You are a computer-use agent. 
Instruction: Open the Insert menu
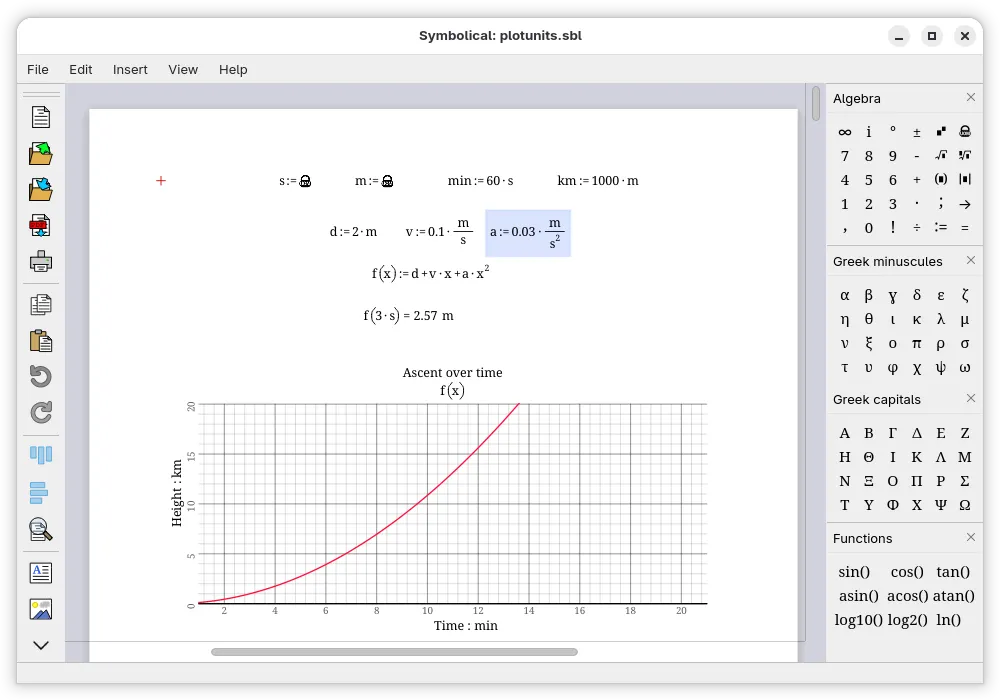point(130,69)
